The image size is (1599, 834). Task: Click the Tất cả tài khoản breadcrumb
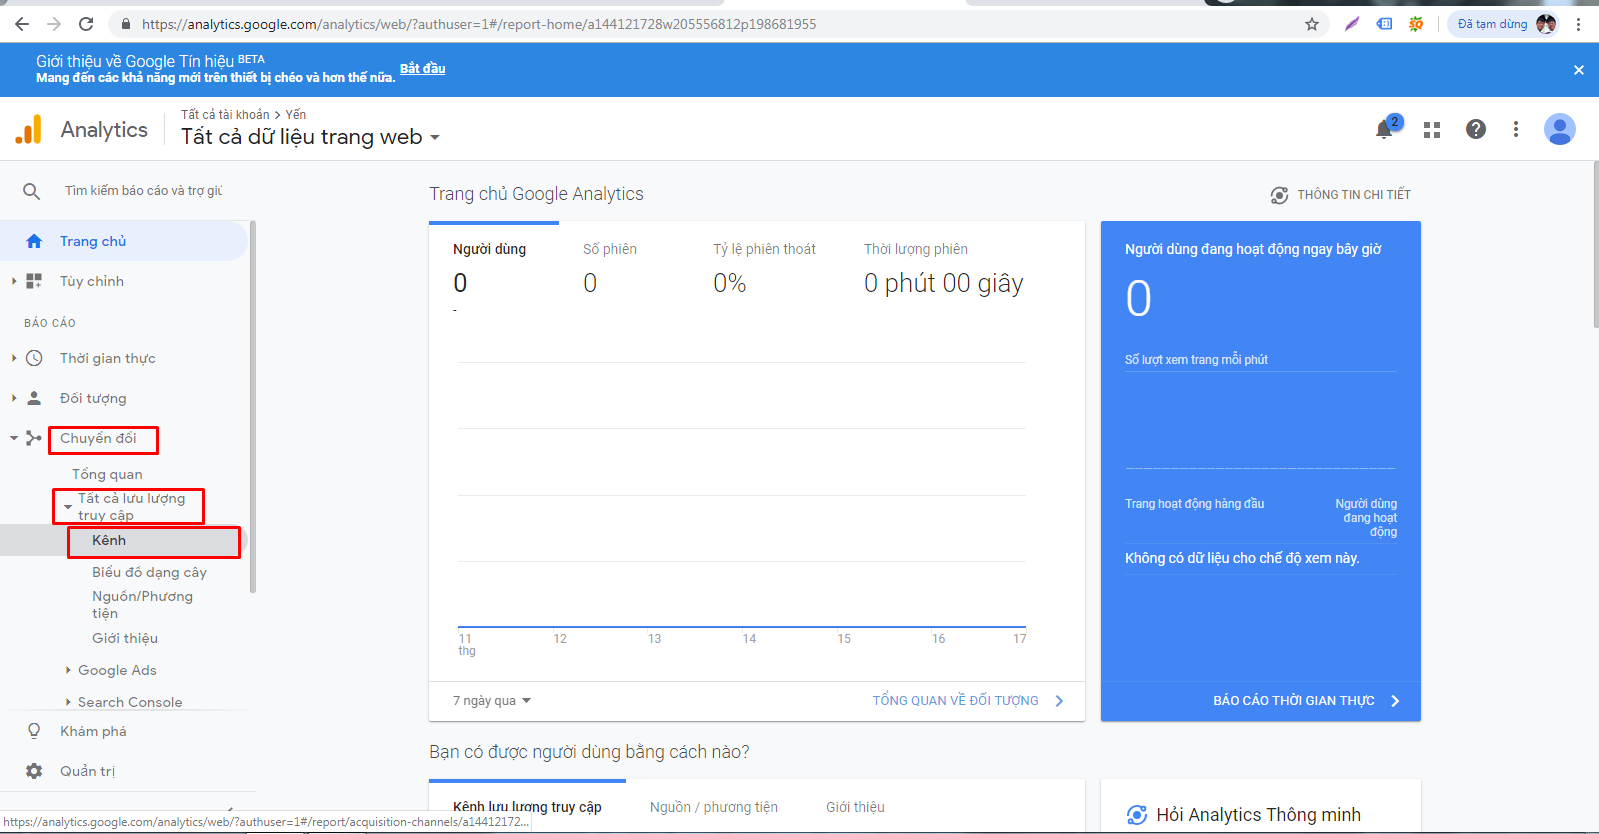[x=225, y=115]
